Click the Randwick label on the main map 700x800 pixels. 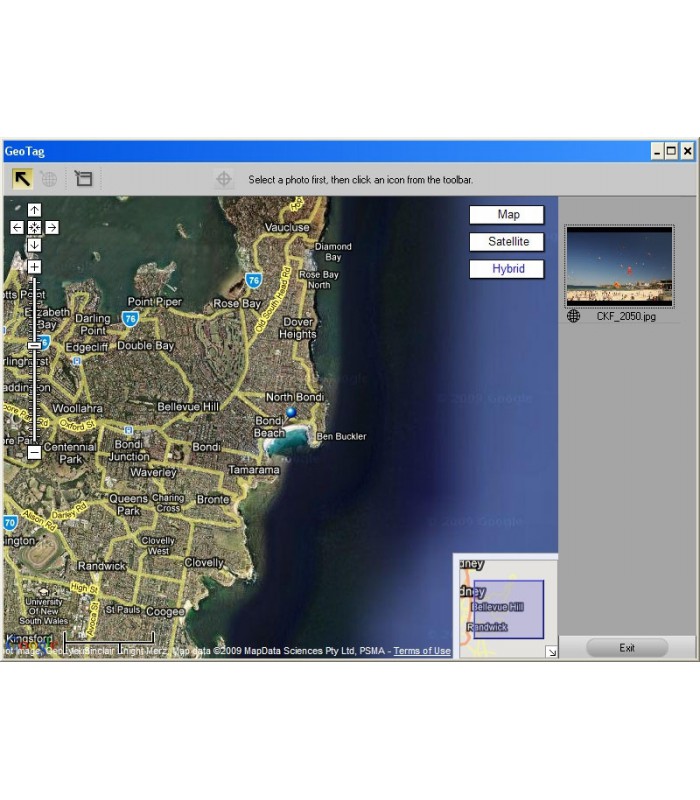click(x=102, y=566)
